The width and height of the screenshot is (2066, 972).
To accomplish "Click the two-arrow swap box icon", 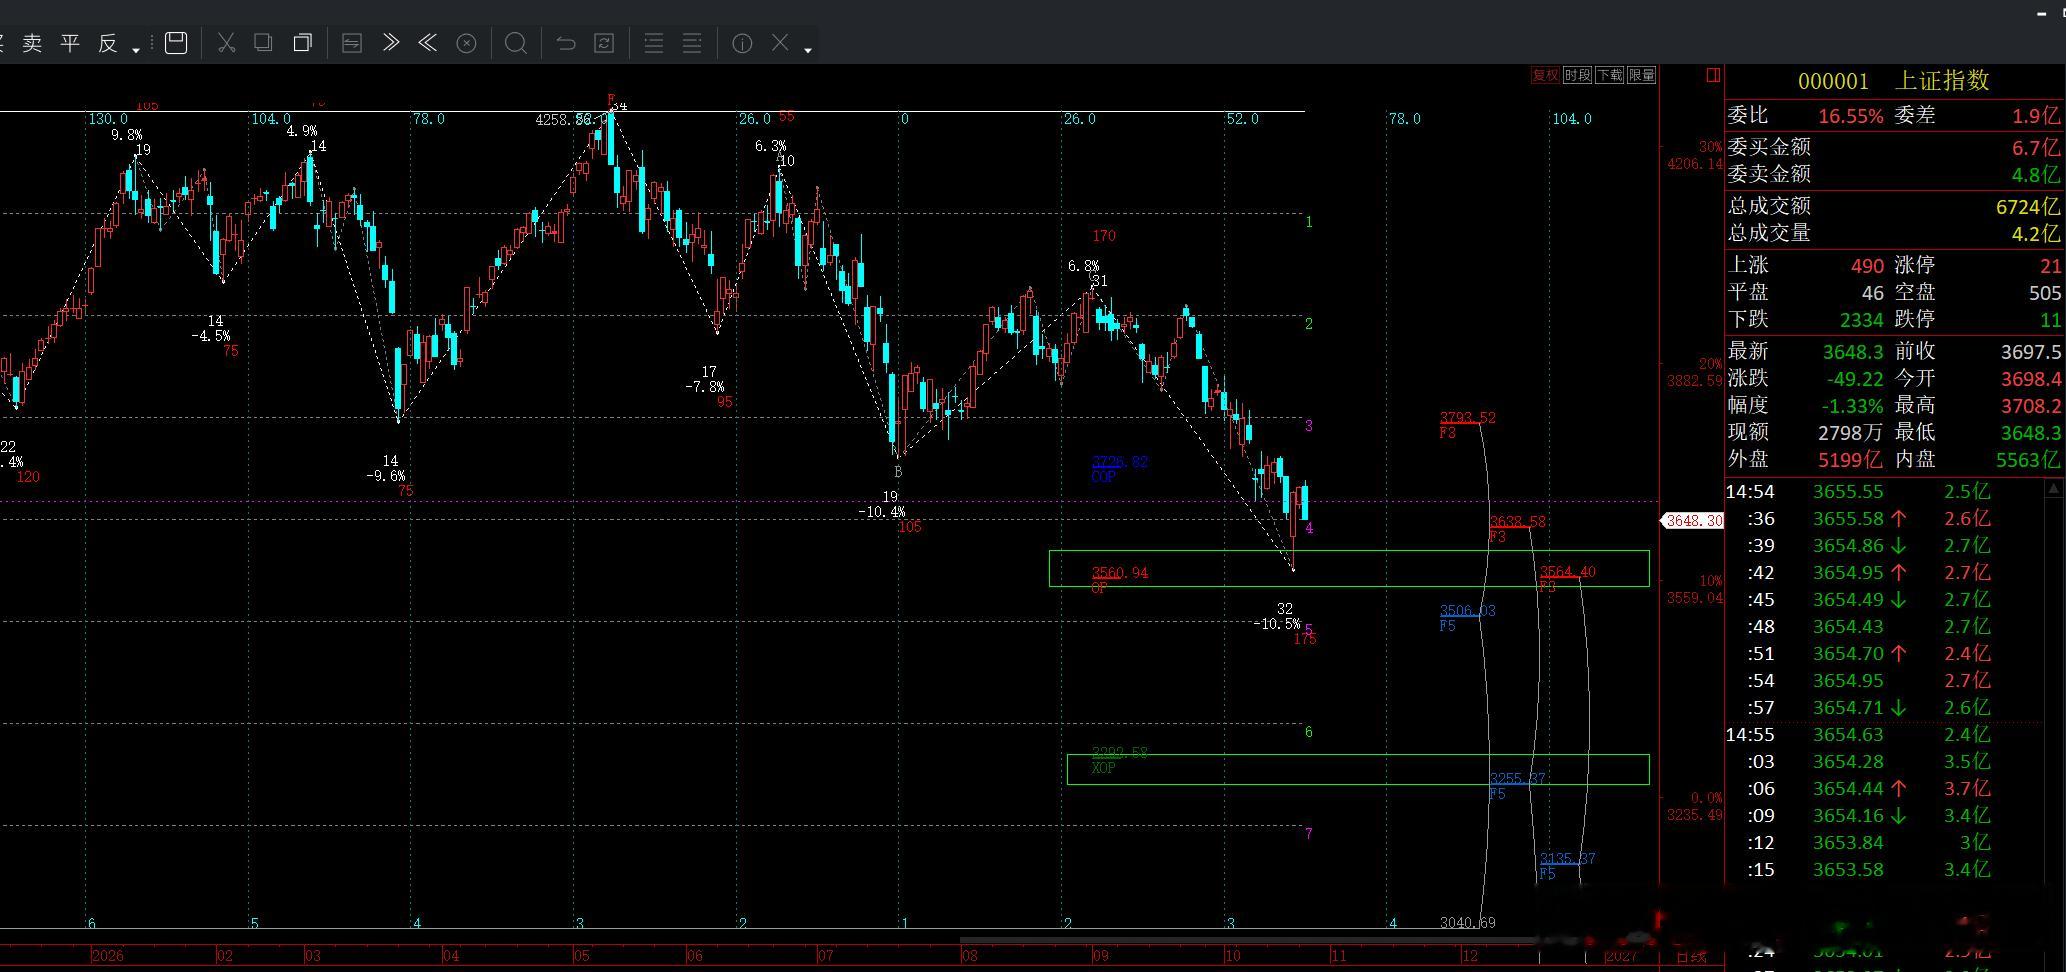I will [x=352, y=43].
